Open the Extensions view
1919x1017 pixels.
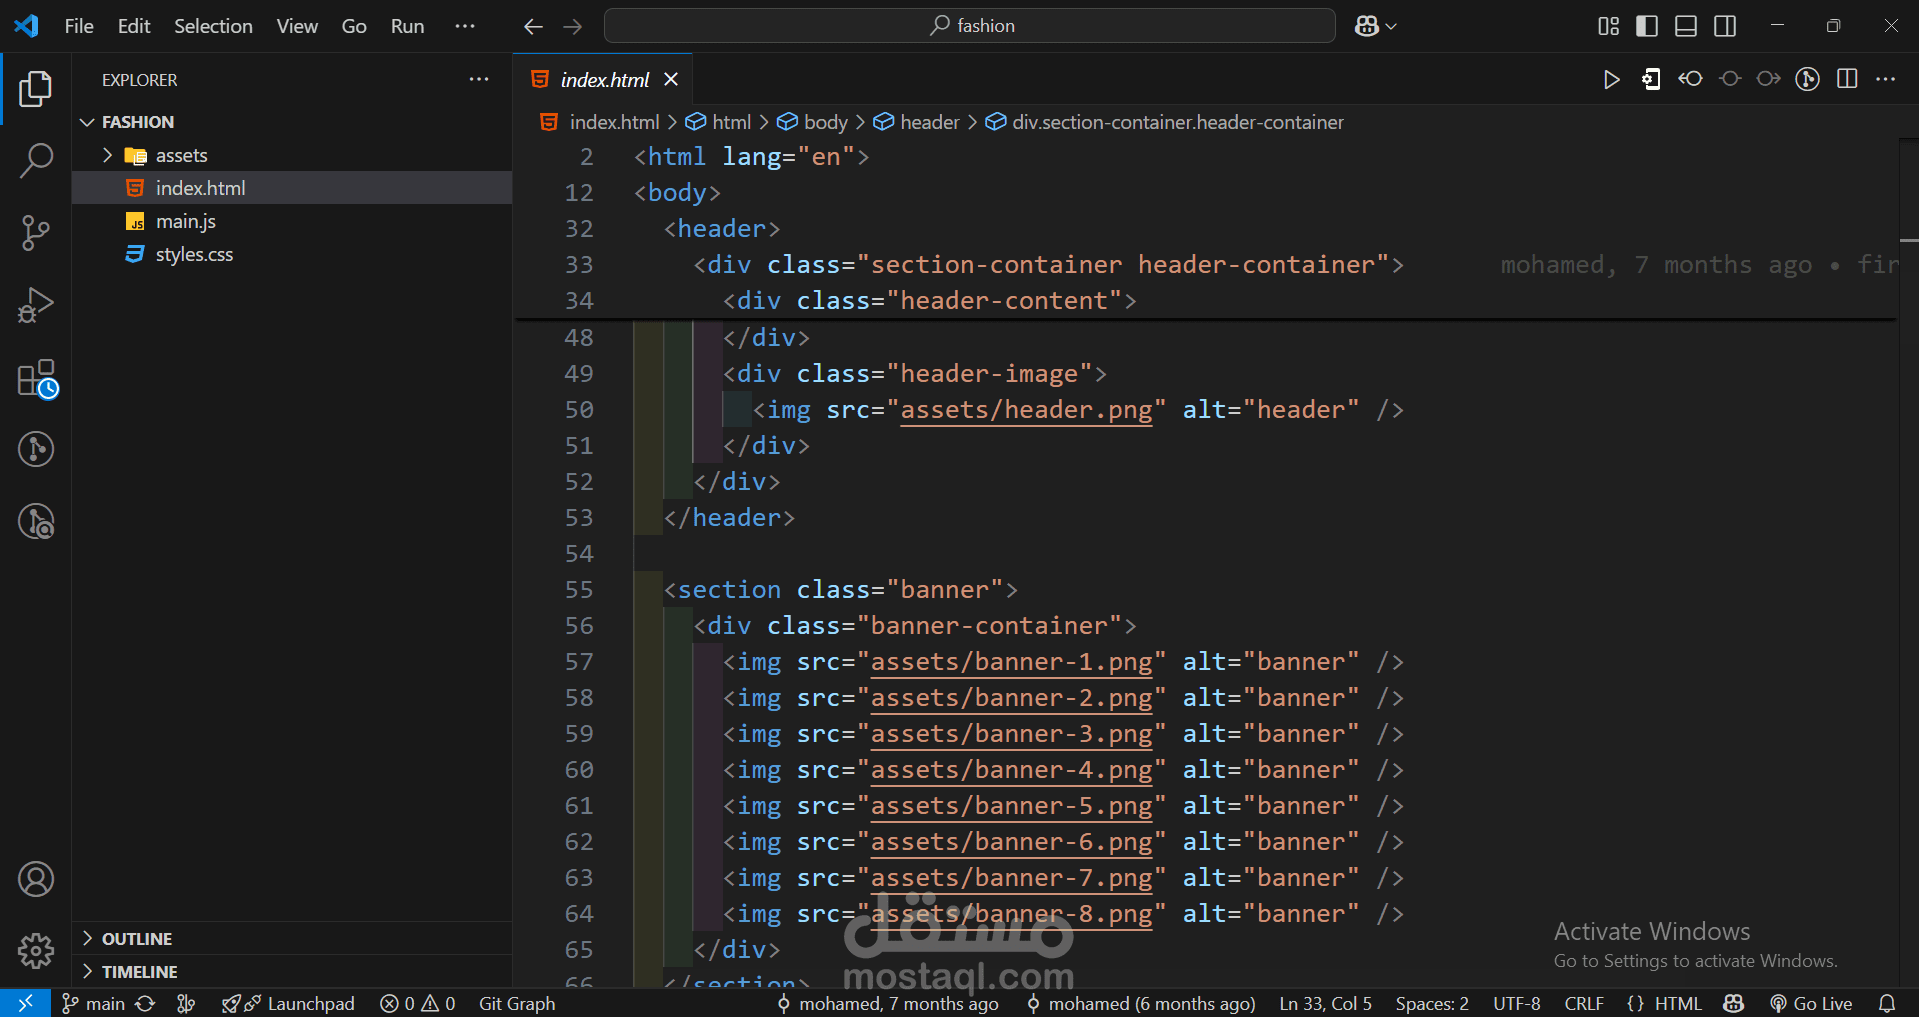click(x=38, y=379)
